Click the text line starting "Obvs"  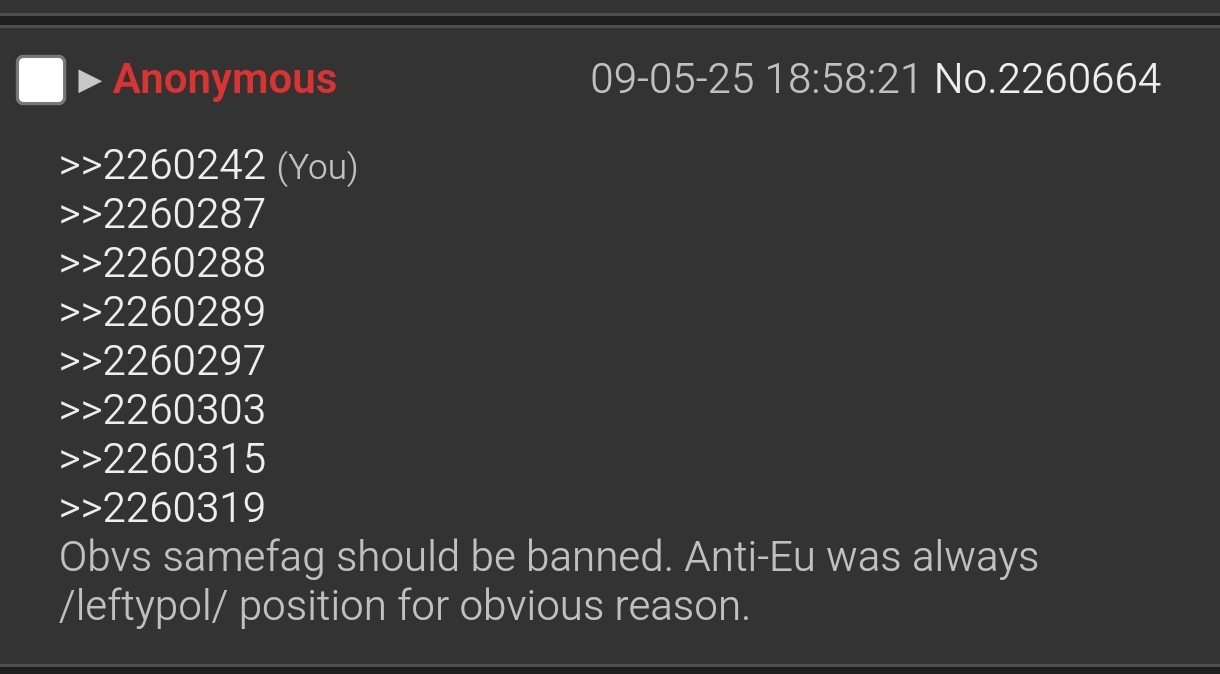coord(549,557)
